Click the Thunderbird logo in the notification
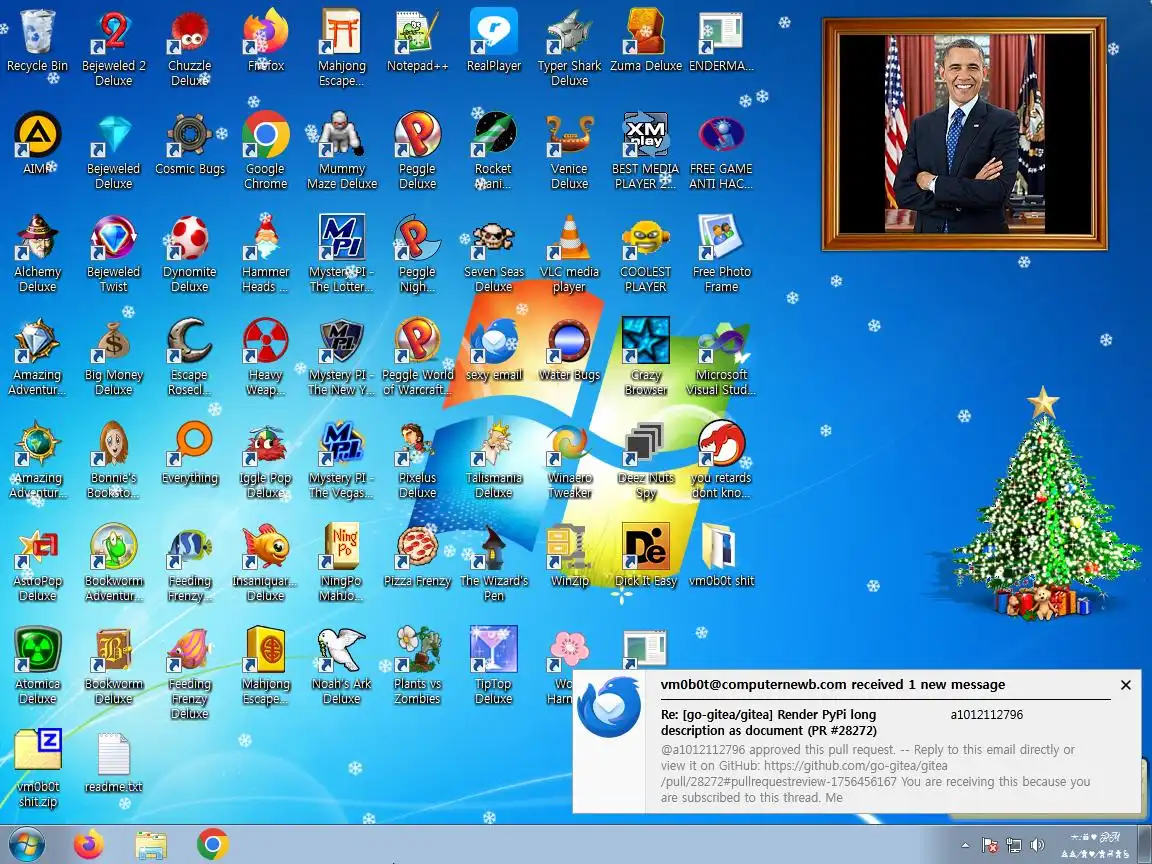 (x=608, y=706)
